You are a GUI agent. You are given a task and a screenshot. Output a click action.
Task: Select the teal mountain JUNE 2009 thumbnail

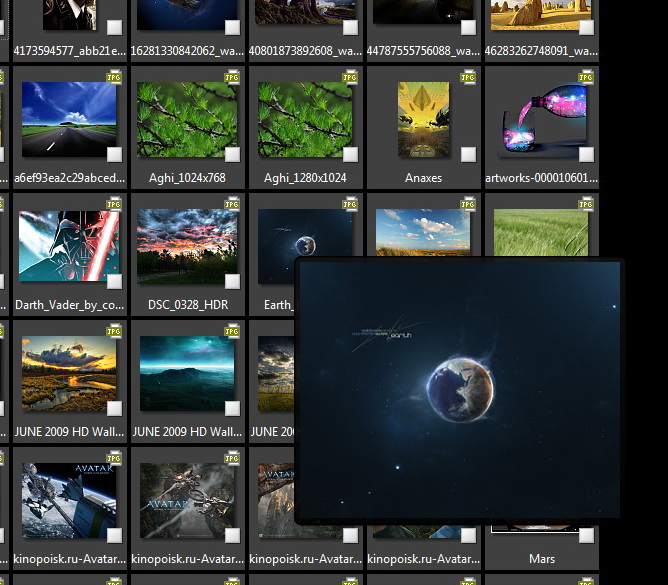coord(187,373)
